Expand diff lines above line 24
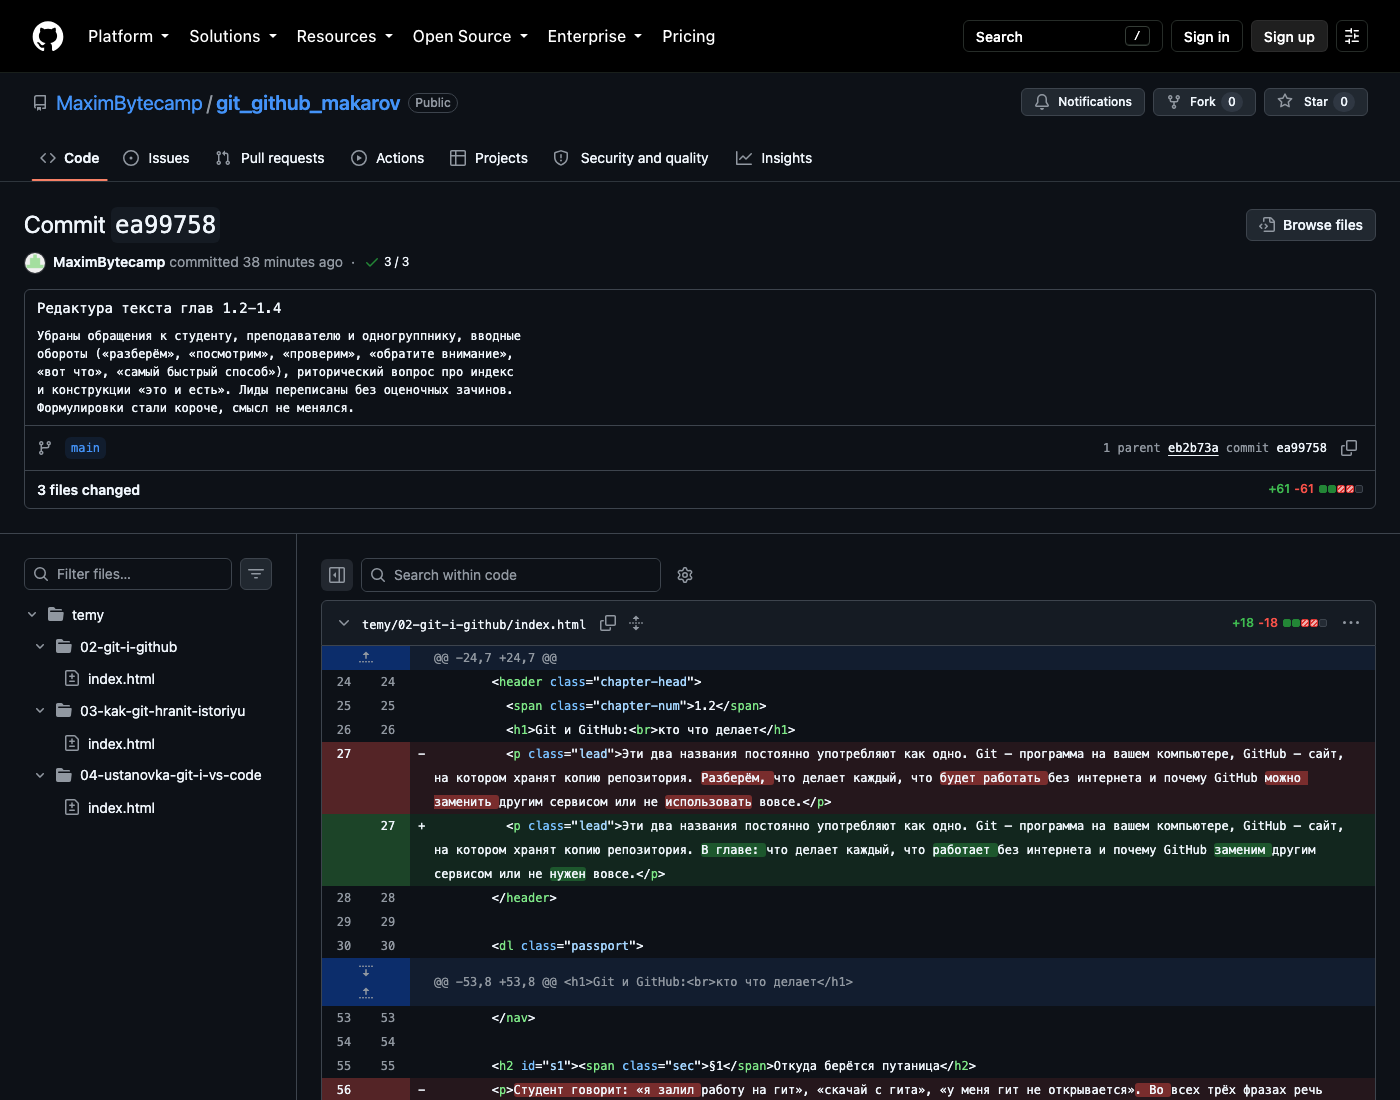The width and height of the screenshot is (1400, 1100). click(x=366, y=658)
